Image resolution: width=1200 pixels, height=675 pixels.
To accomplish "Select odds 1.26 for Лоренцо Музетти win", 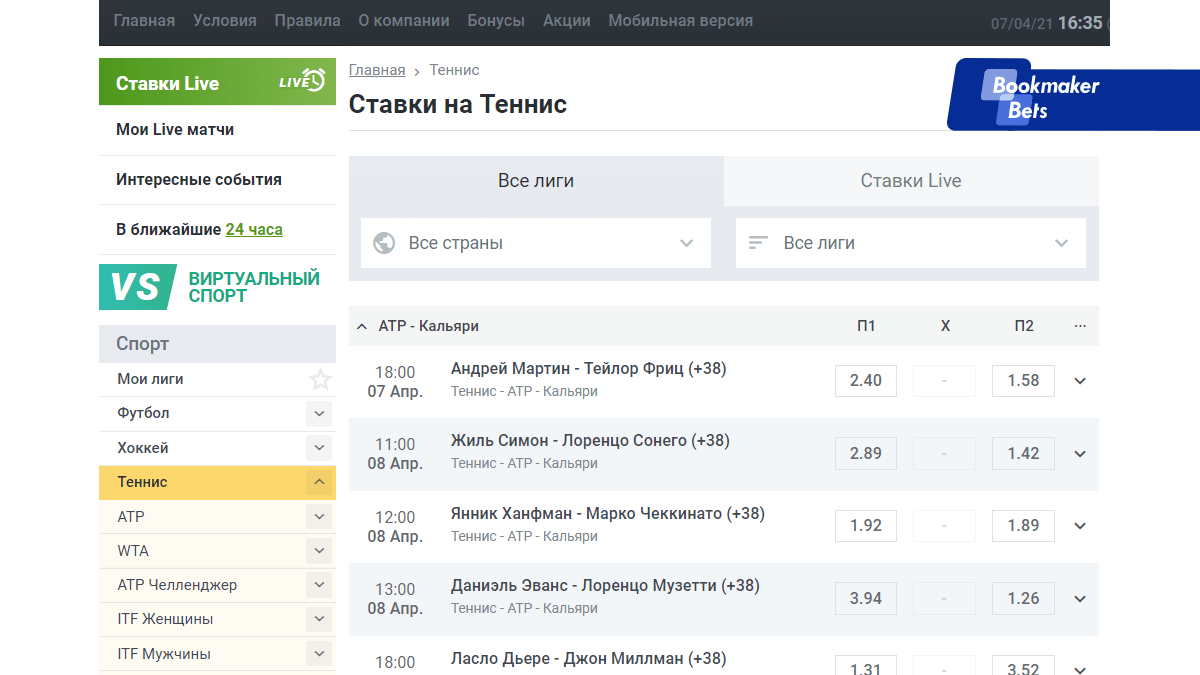I will (1023, 599).
